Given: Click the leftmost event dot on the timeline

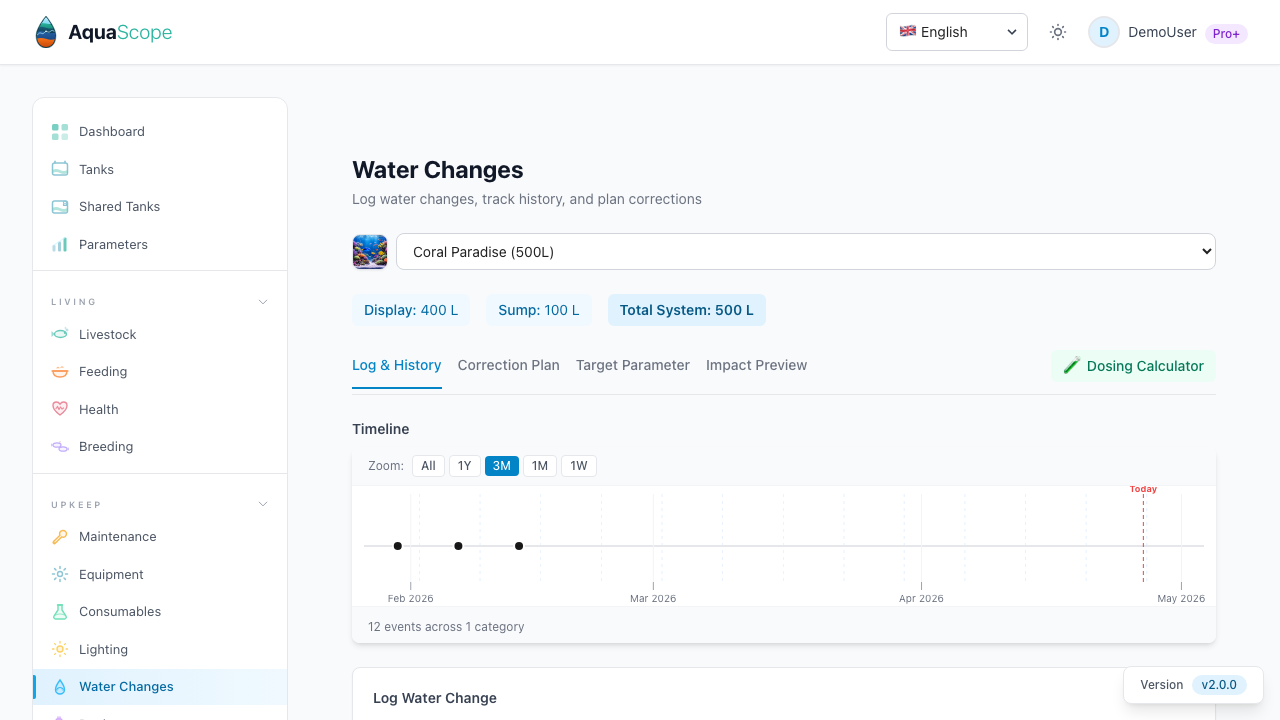Looking at the screenshot, I should point(397,546).
